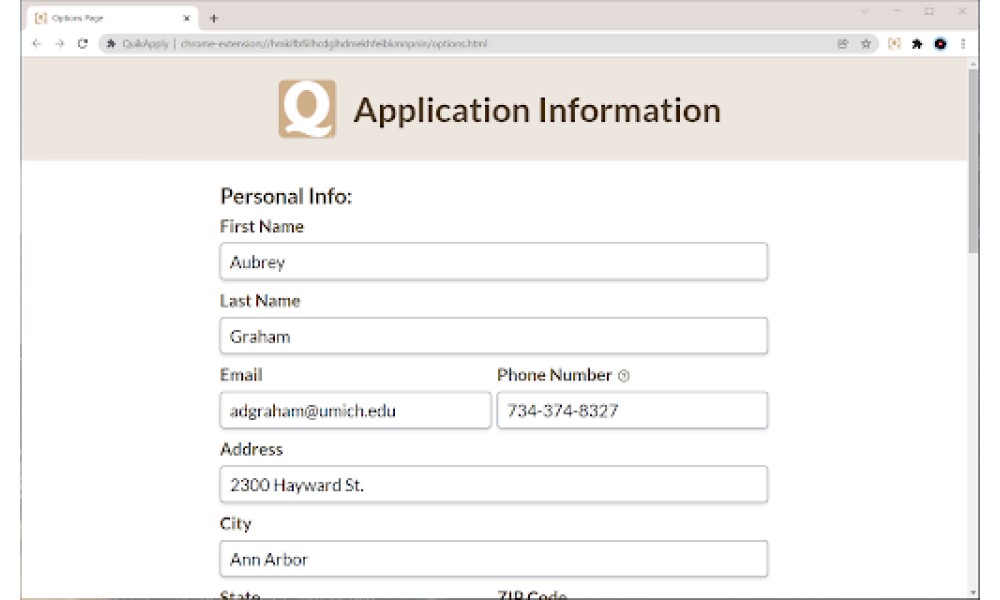The image size is (1000, 600).
Task: Open the tab search chevron
Action: pos(864,11)
